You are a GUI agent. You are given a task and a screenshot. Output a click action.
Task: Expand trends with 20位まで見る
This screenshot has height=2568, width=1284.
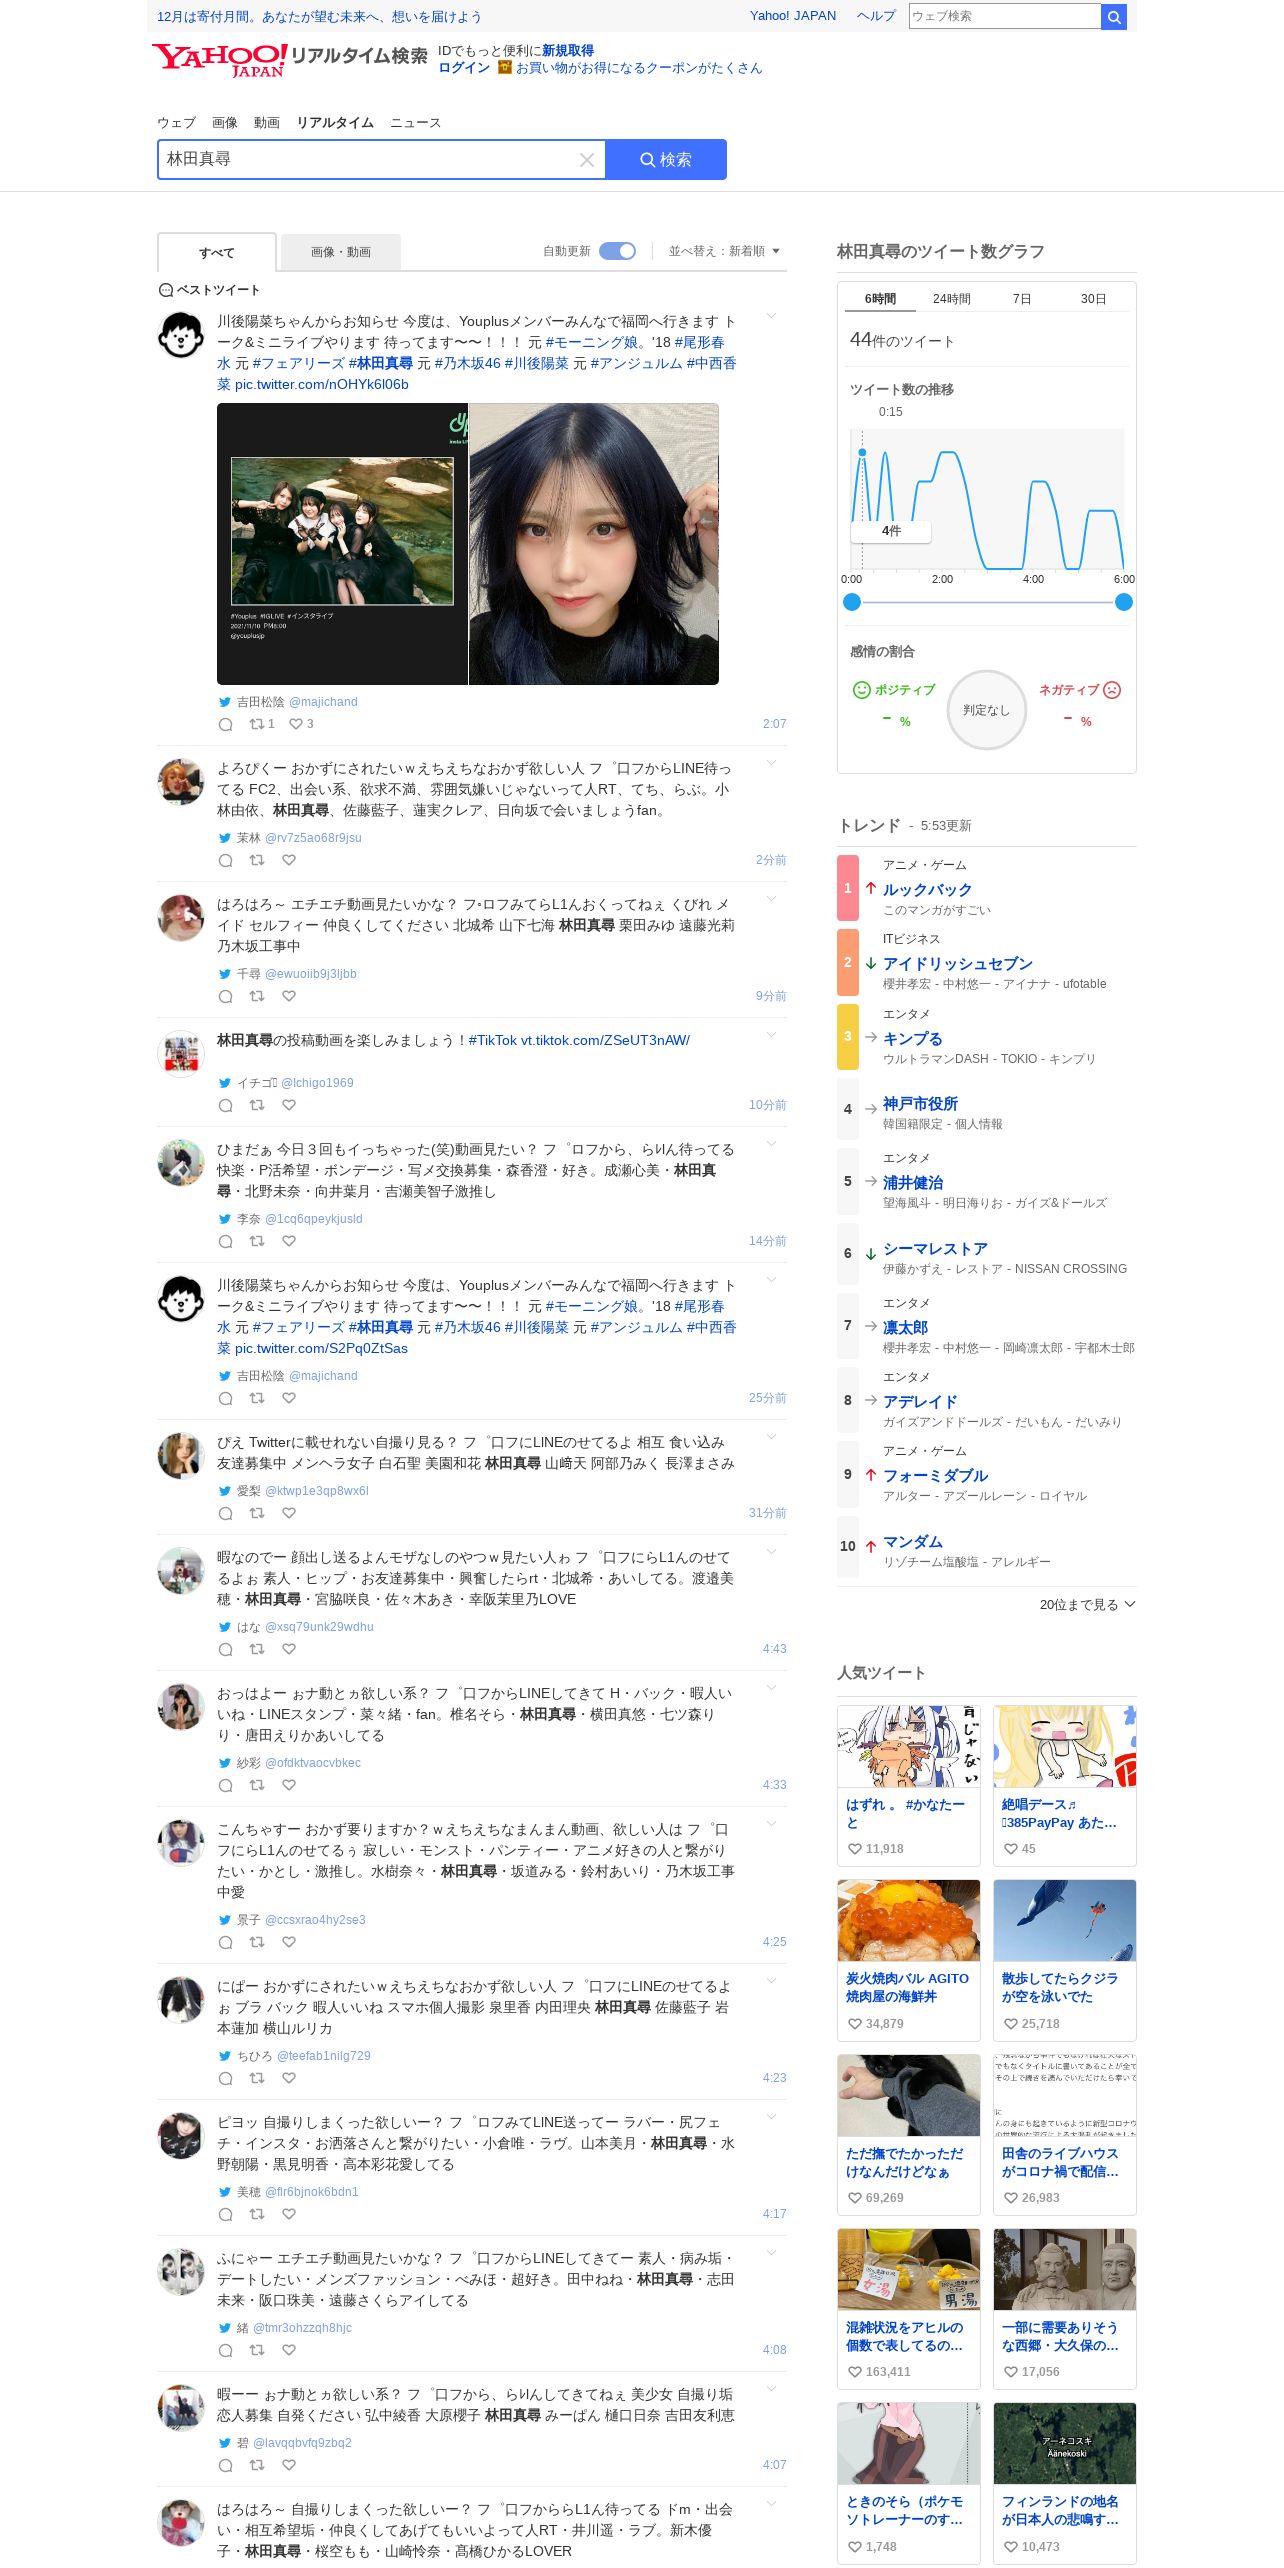point(1087,1605)
